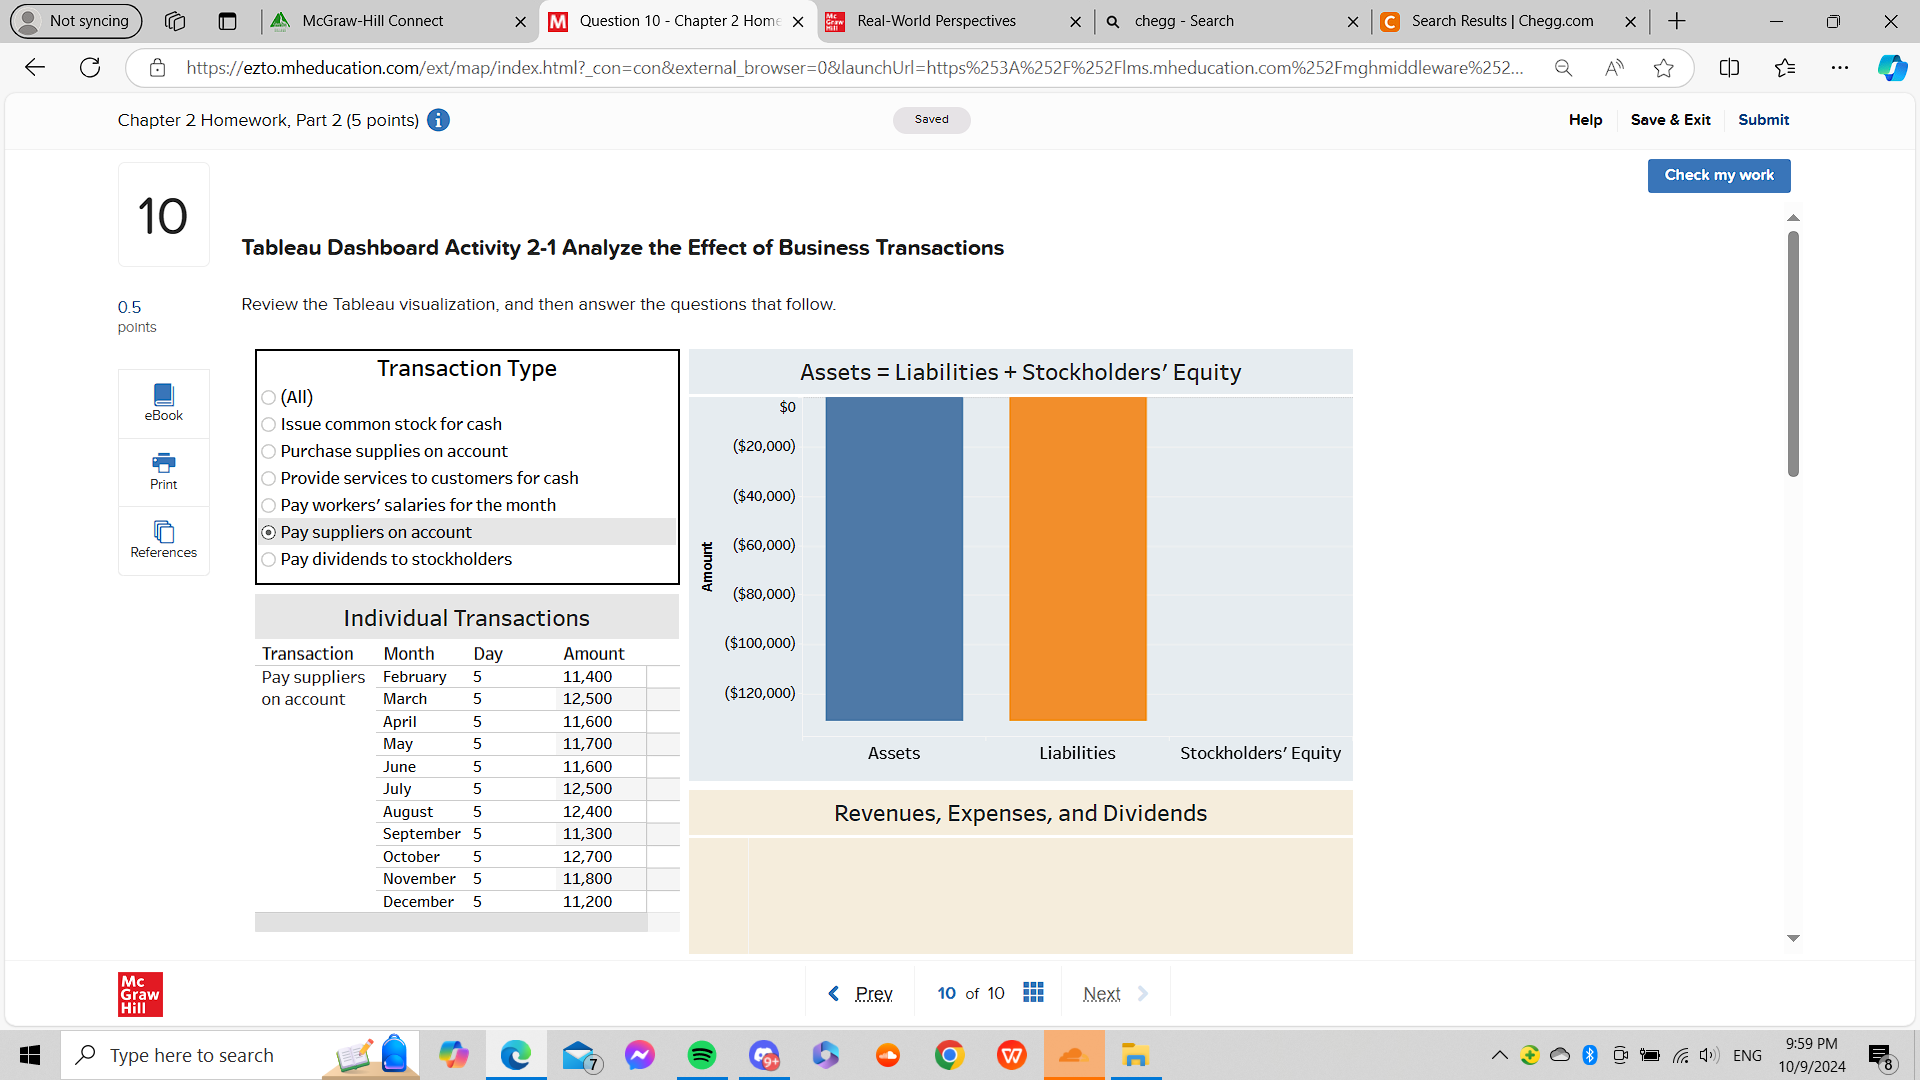
Task: Open the 'Real-World Perspectives' tab
Action: point(938,21)
